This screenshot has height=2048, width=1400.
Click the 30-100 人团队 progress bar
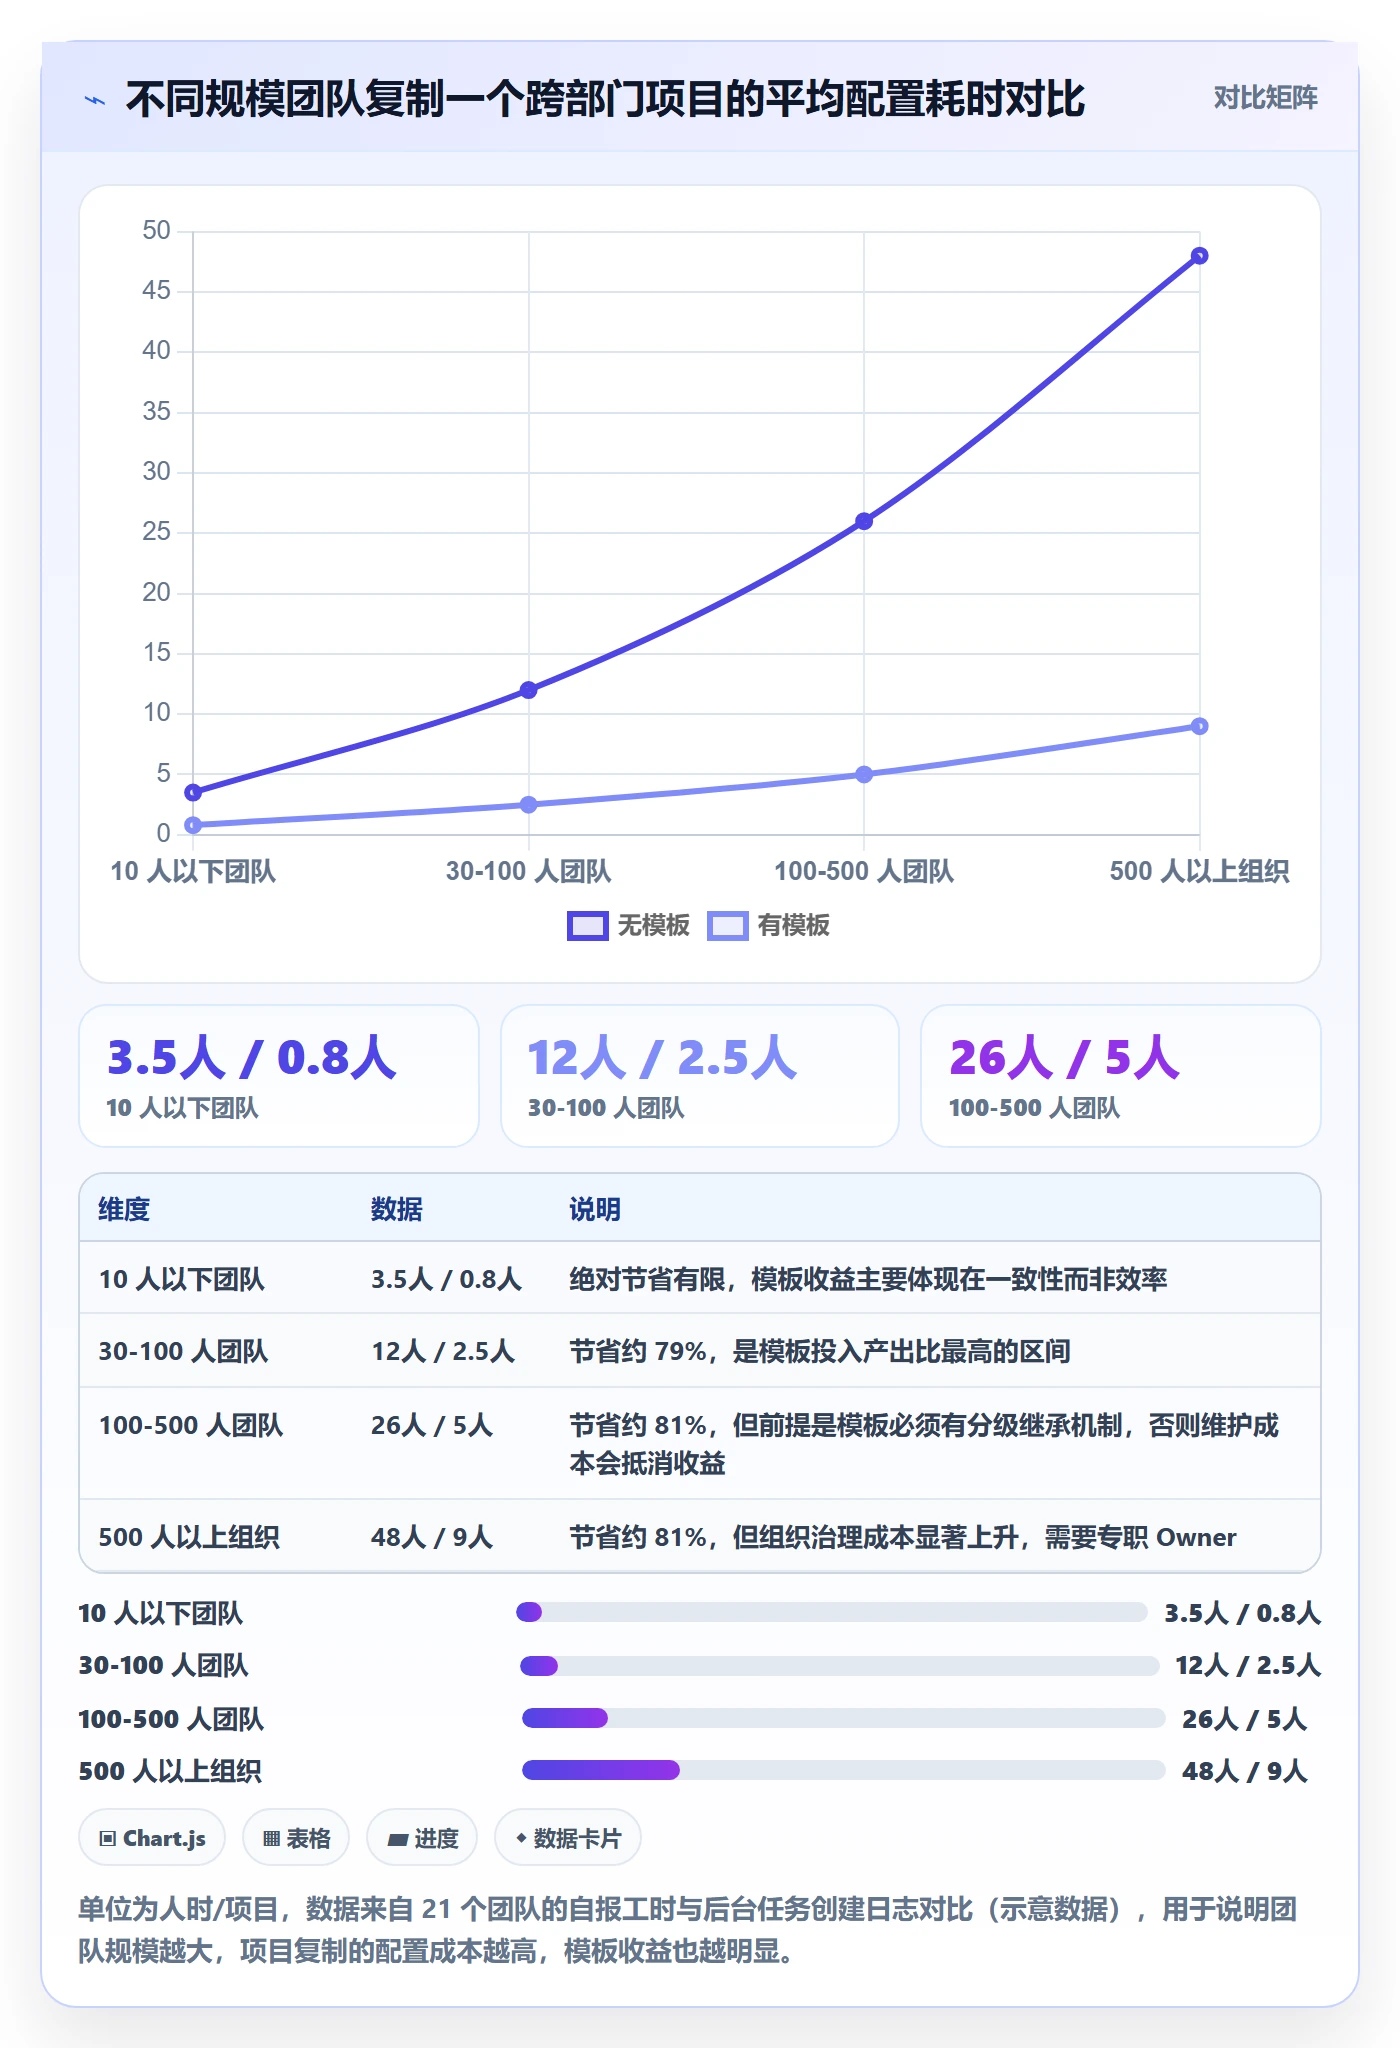(840, 1666)
